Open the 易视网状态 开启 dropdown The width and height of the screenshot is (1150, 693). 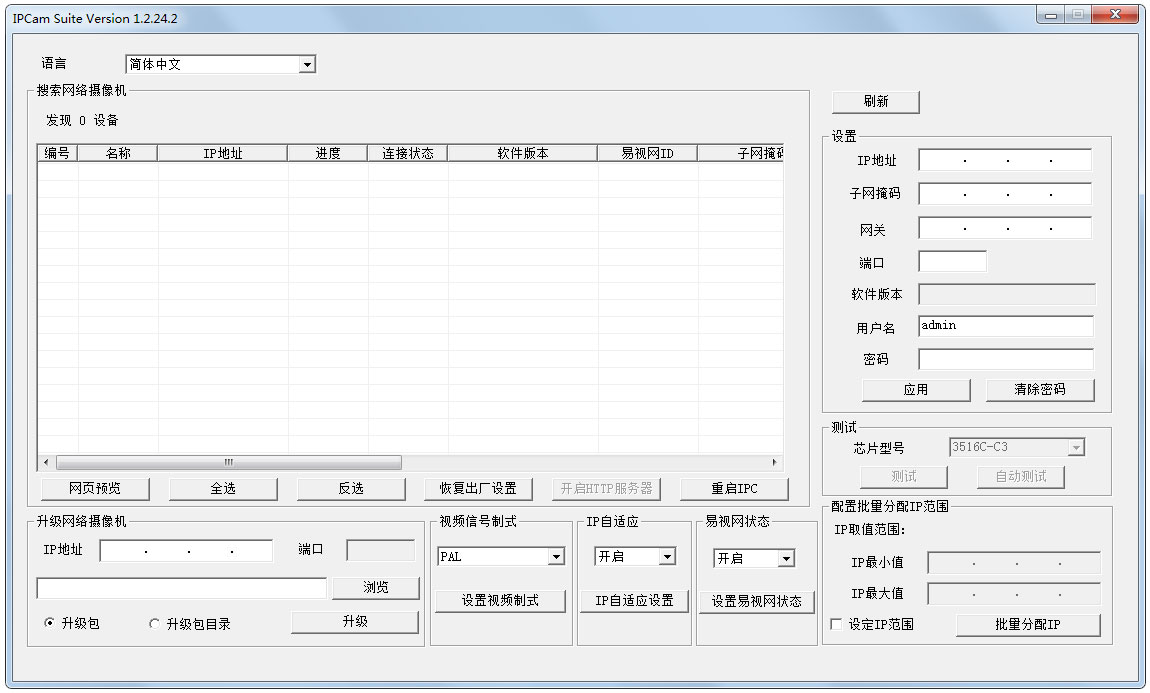pos(785,556)
